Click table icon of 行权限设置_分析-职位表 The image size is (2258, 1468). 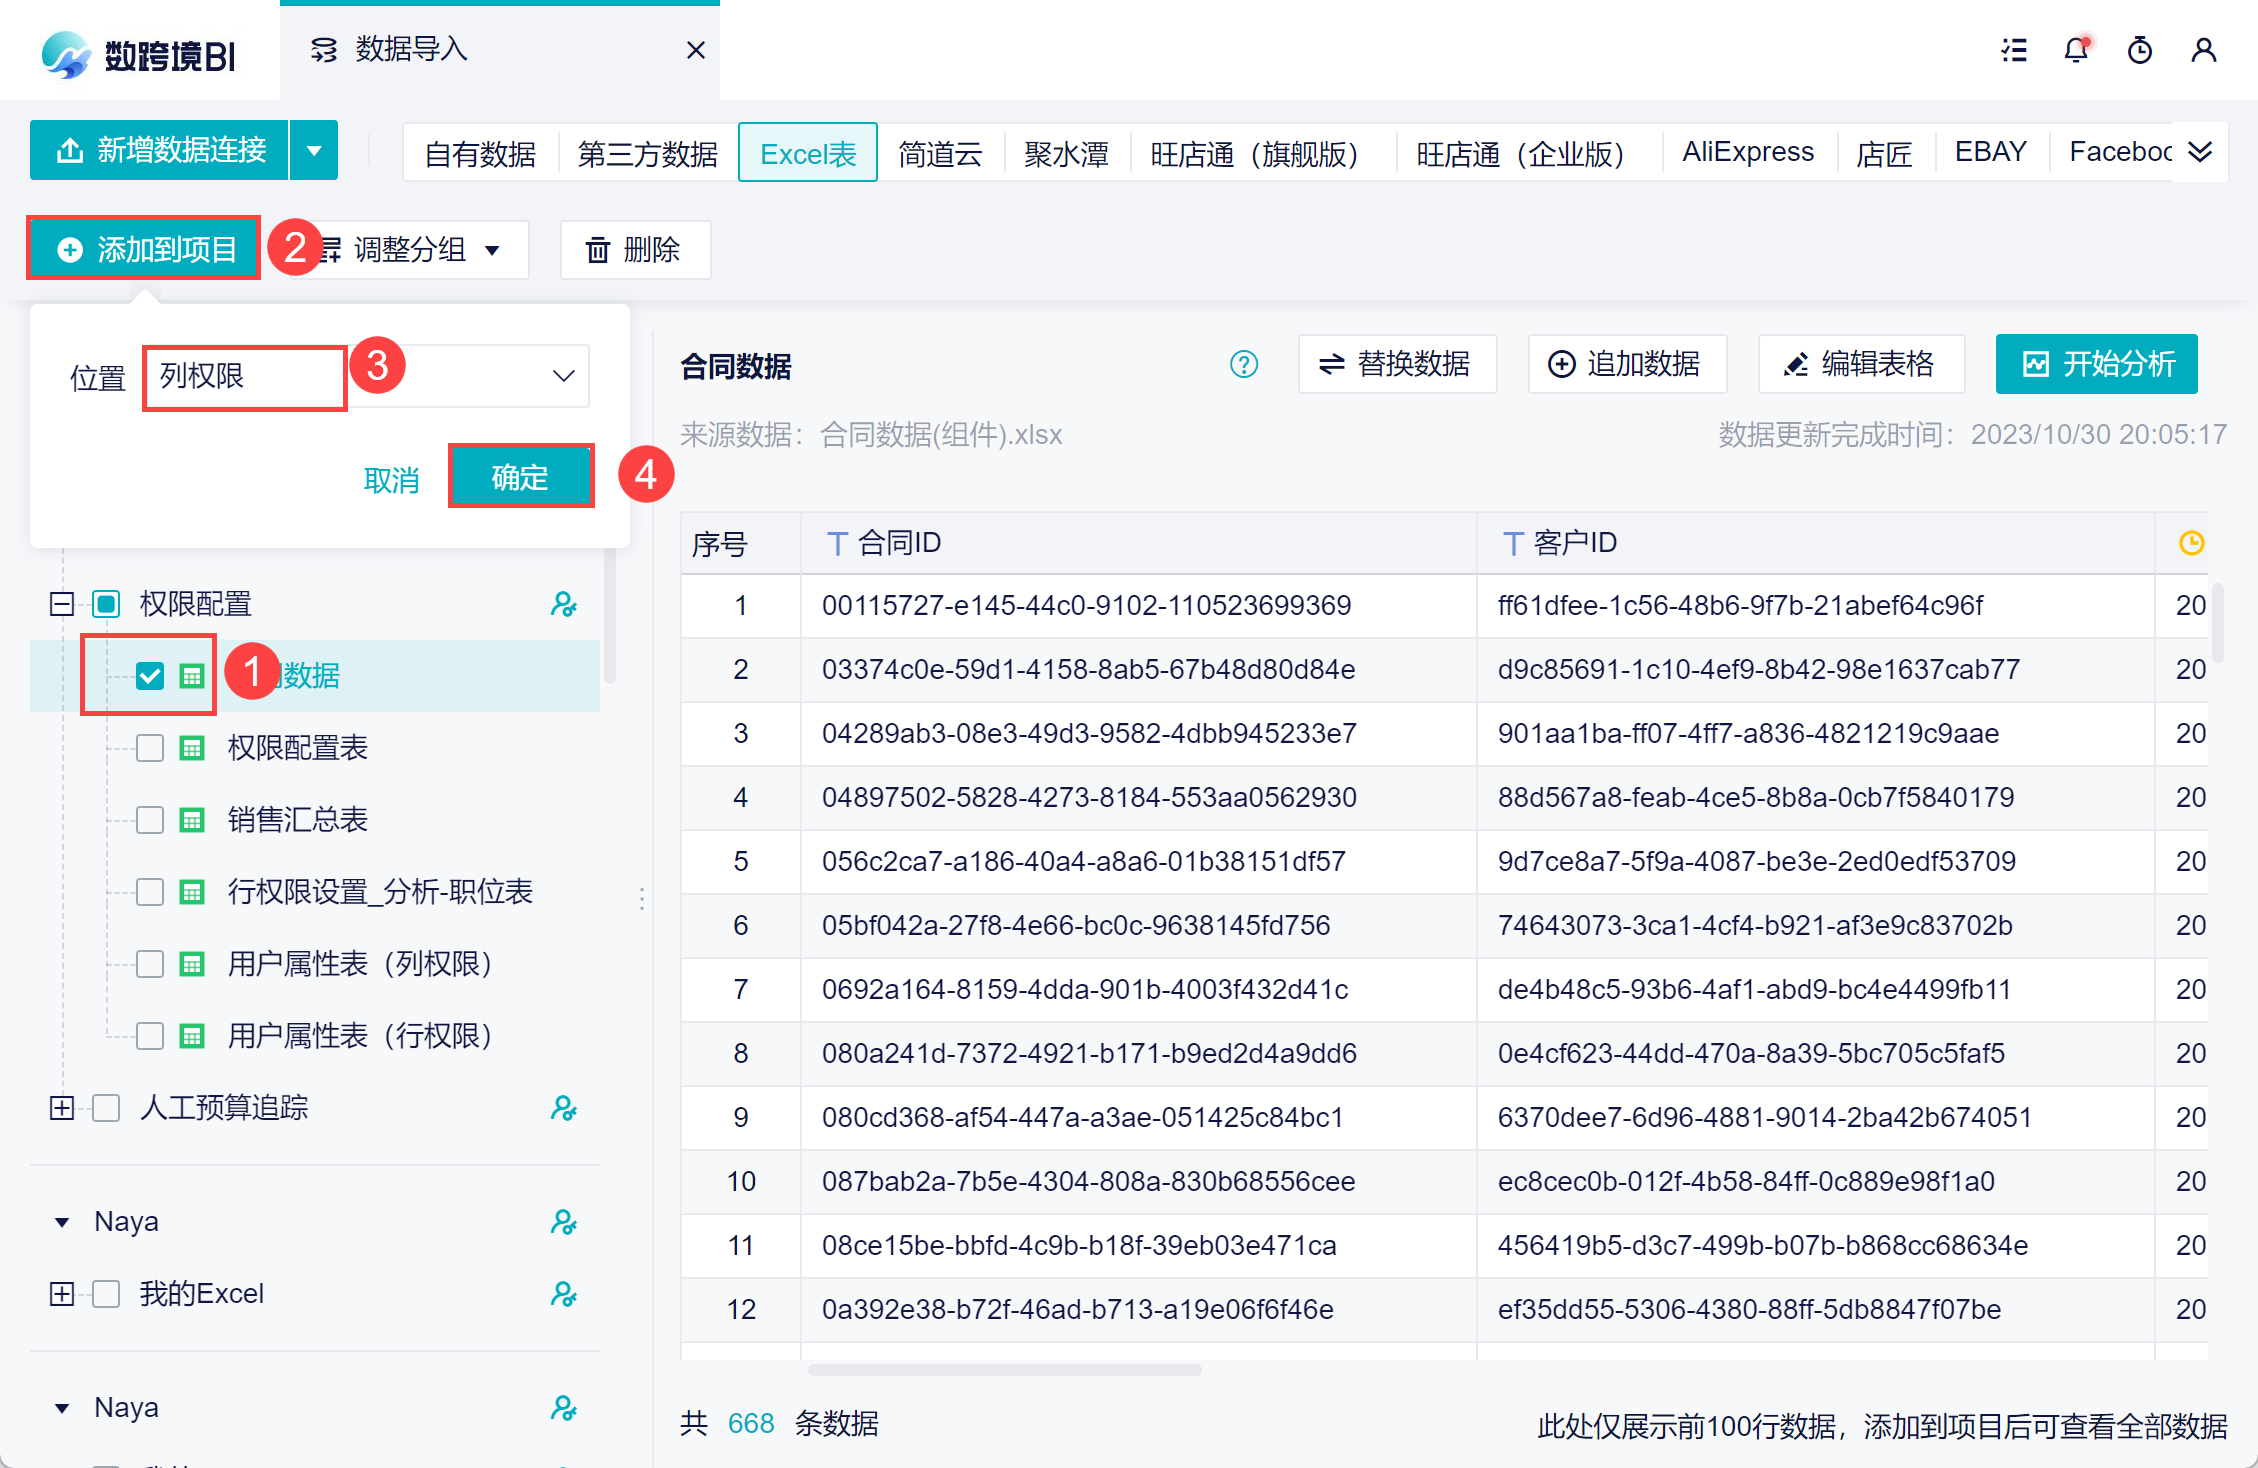[x=192, y=892]
